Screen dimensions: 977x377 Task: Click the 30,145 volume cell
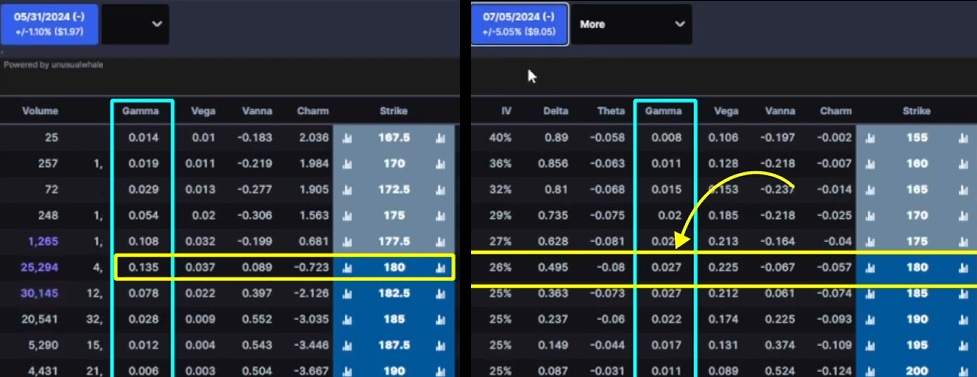click(39, 293)
